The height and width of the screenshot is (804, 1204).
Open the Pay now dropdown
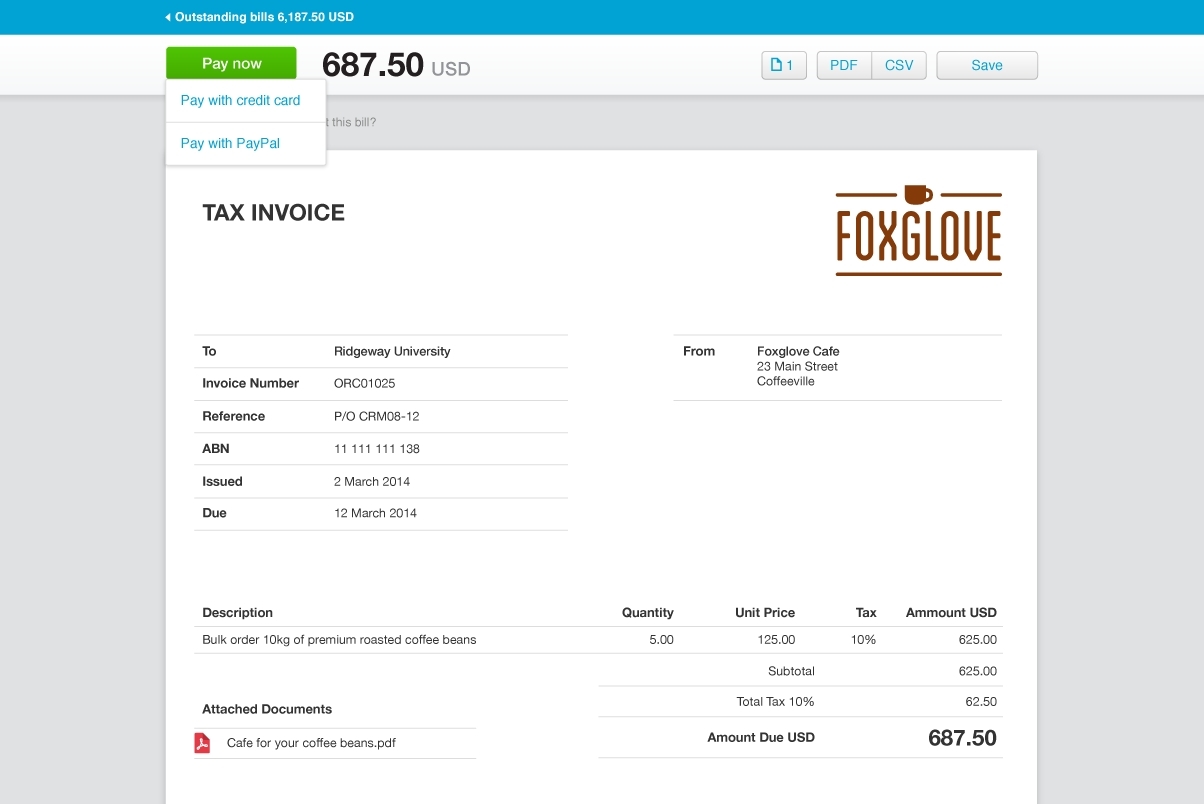pyautogui.click(x=231, y=63)
